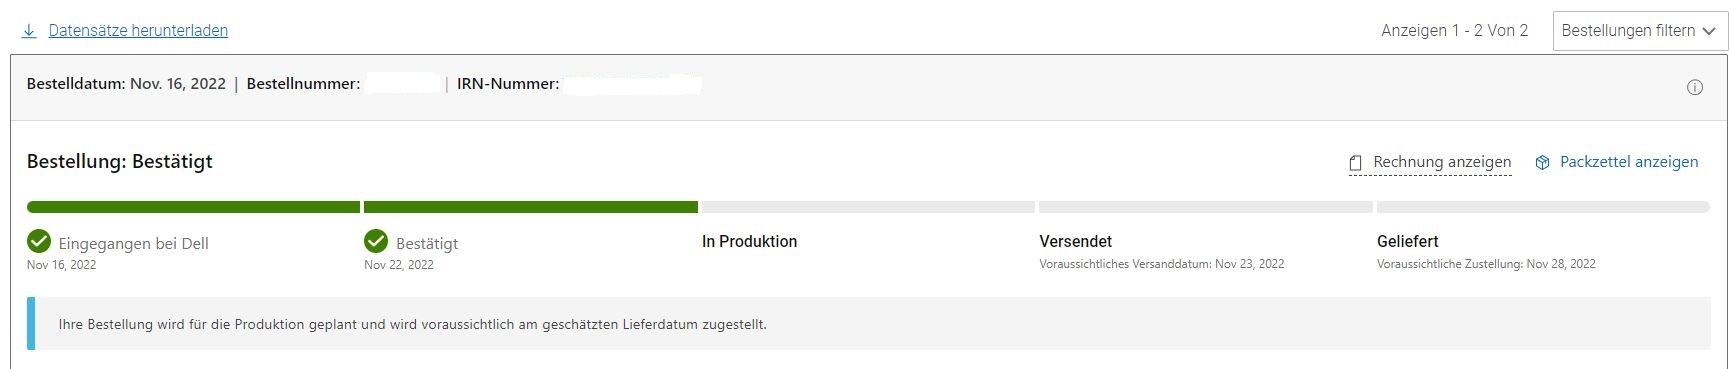Select the Geliefert status step

pos(1408,242)
